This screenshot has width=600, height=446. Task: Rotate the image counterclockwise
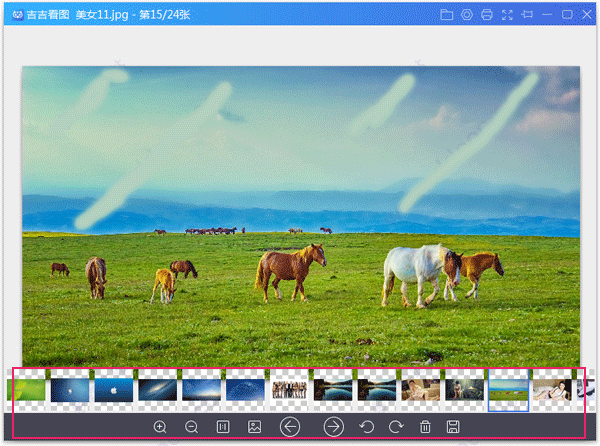click(x=367, y=426)
